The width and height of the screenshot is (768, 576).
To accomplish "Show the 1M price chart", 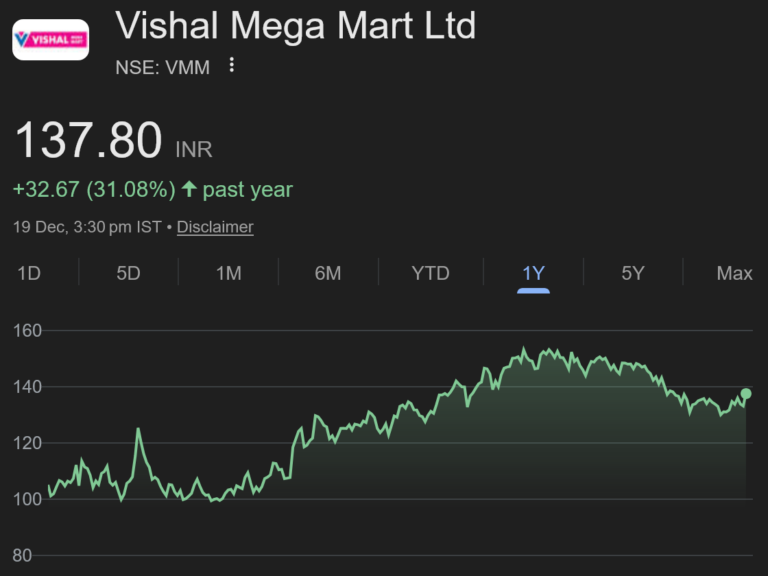I will pos(229,273).
